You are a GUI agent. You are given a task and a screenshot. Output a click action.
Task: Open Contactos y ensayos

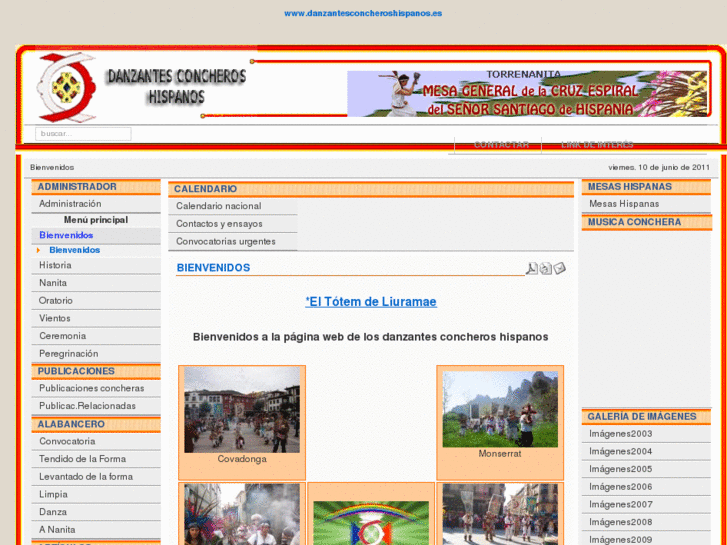click(233, 224)
